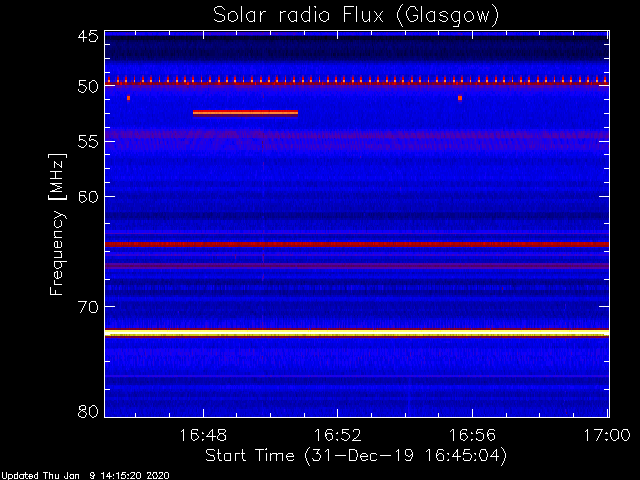The height and width of the screenshot is (480, 640).
Task: Click the 16:52 time tick label
Action: pos(338,435)
